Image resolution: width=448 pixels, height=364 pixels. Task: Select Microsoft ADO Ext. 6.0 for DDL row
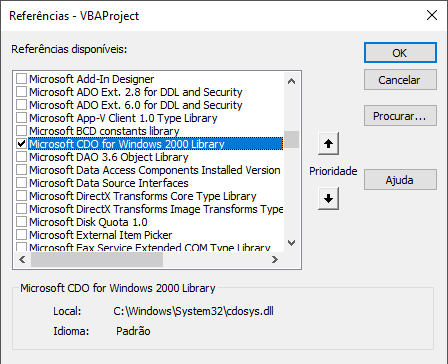(136, 105)
